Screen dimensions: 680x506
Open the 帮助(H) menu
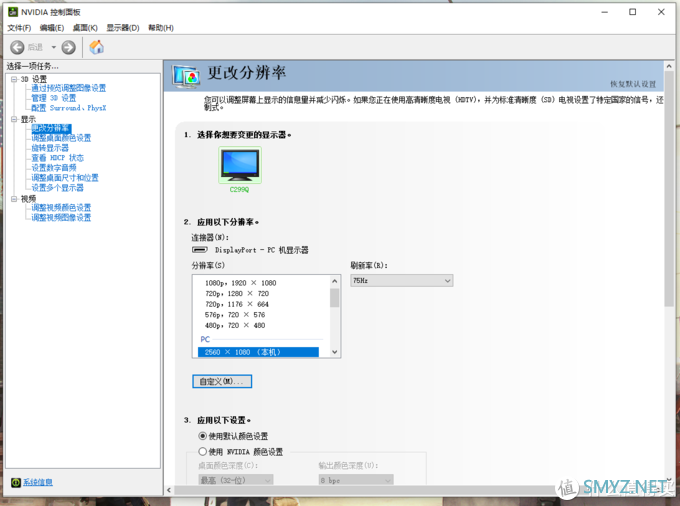coord(161,28)
